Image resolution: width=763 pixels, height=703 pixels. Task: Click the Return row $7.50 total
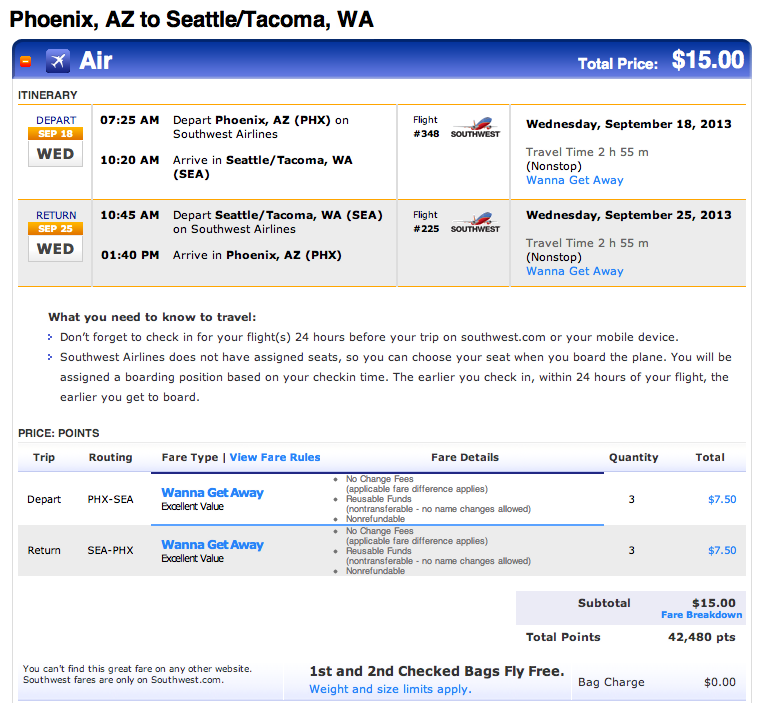722,550
